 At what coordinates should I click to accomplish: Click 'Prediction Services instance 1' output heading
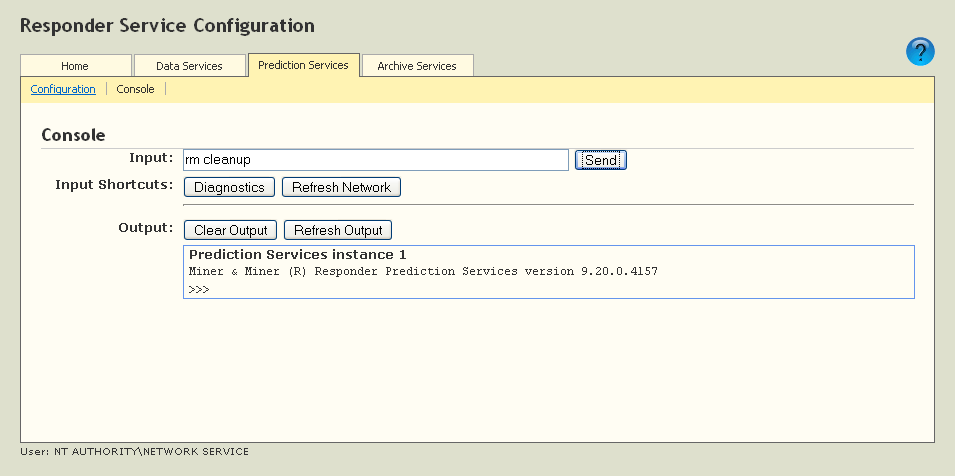297,255
